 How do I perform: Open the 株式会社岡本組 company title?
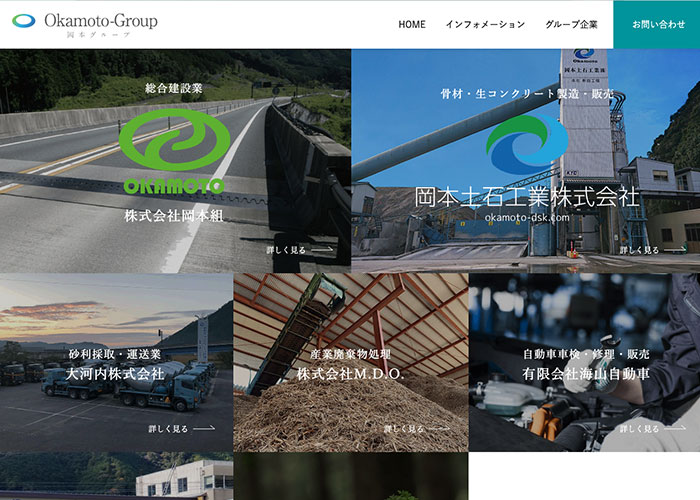[174, 216]
